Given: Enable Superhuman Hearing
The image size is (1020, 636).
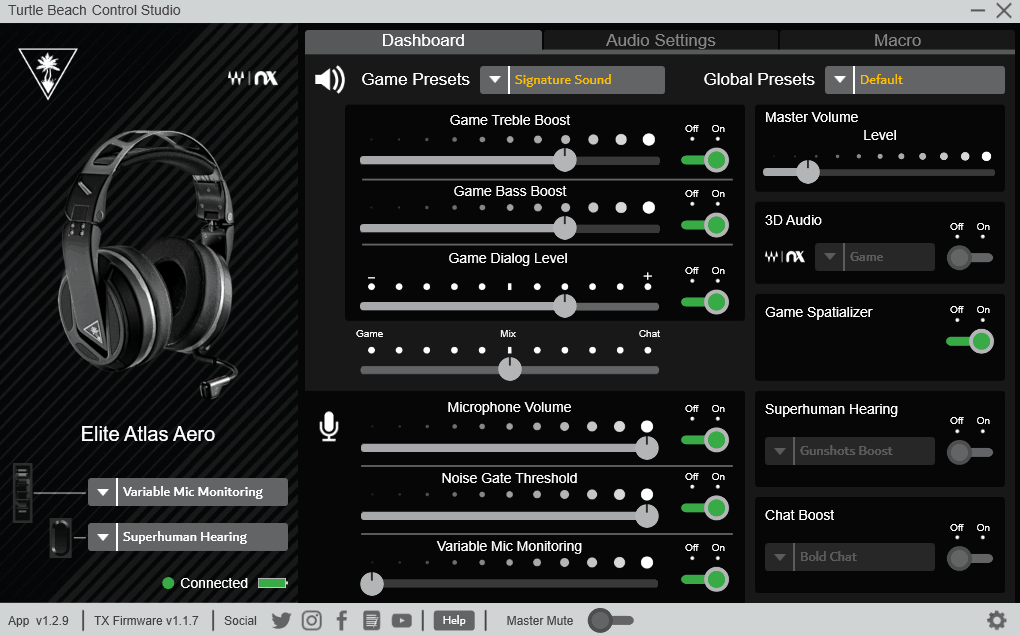Looking at the screenshot, I should point(969,450).
